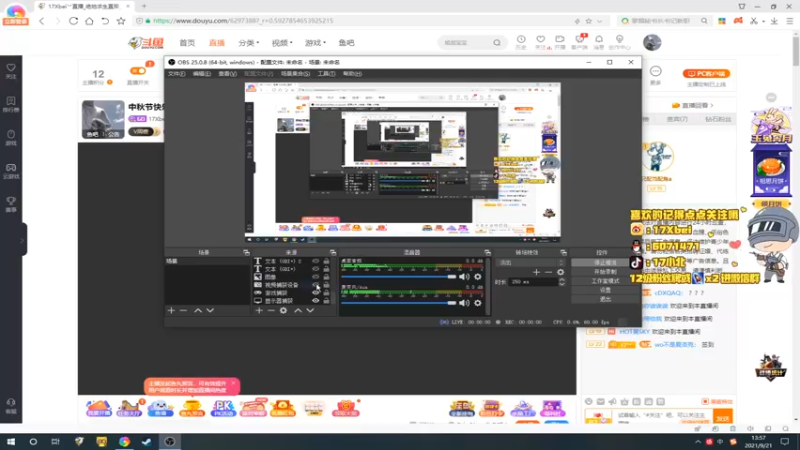Go to browser home page icon
Screen dimensions: 800x450
pos(89,21)
